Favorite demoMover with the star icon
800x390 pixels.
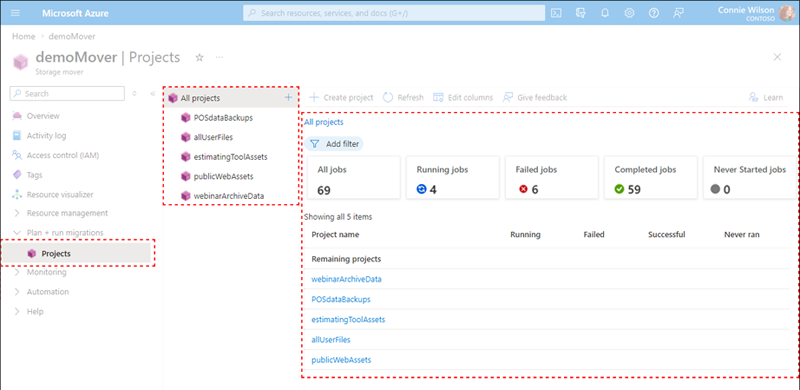click(x=199, y=58)
